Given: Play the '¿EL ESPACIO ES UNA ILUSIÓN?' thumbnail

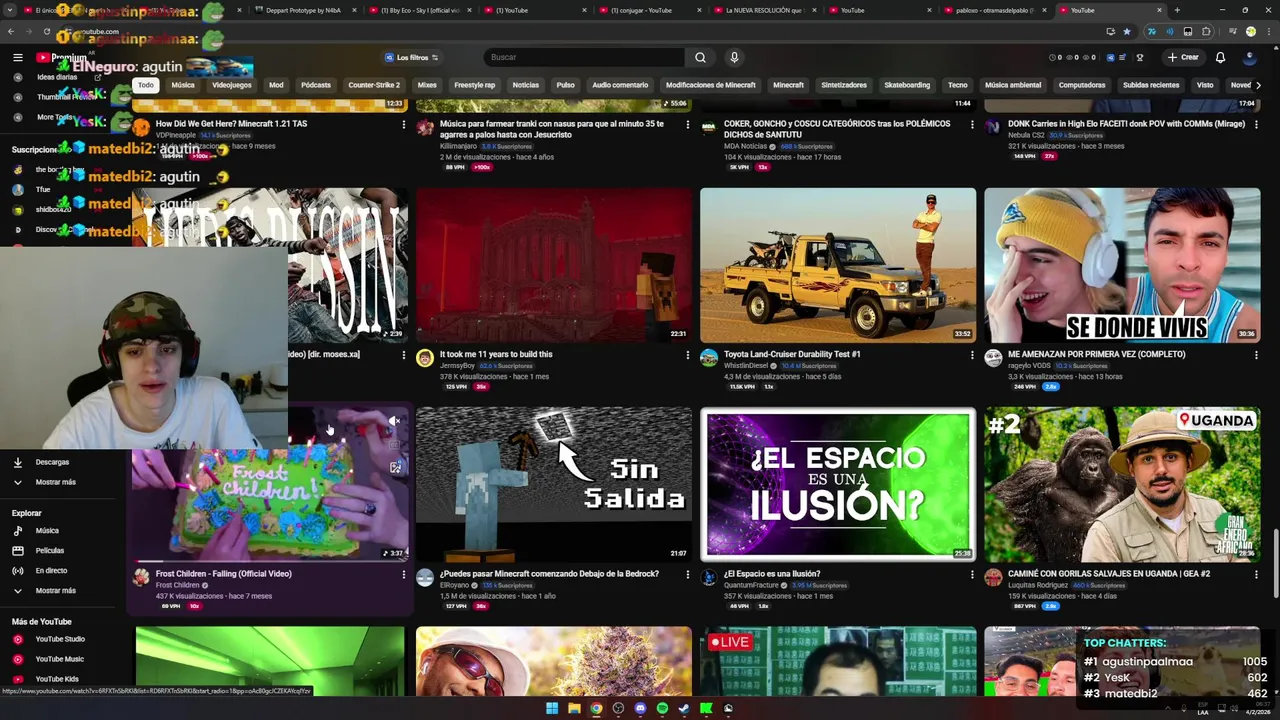Looking at the screenshot, I should (x=838, y=484).
